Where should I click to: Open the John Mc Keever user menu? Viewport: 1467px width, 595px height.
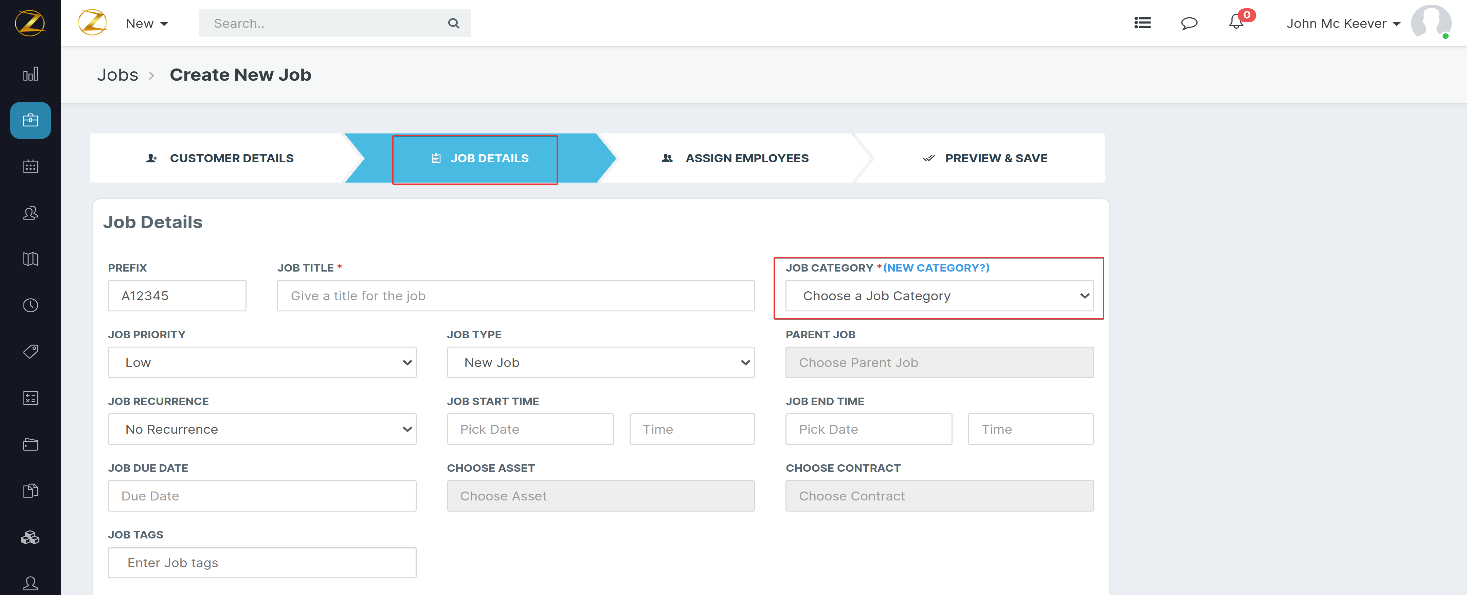[1343, 23]
